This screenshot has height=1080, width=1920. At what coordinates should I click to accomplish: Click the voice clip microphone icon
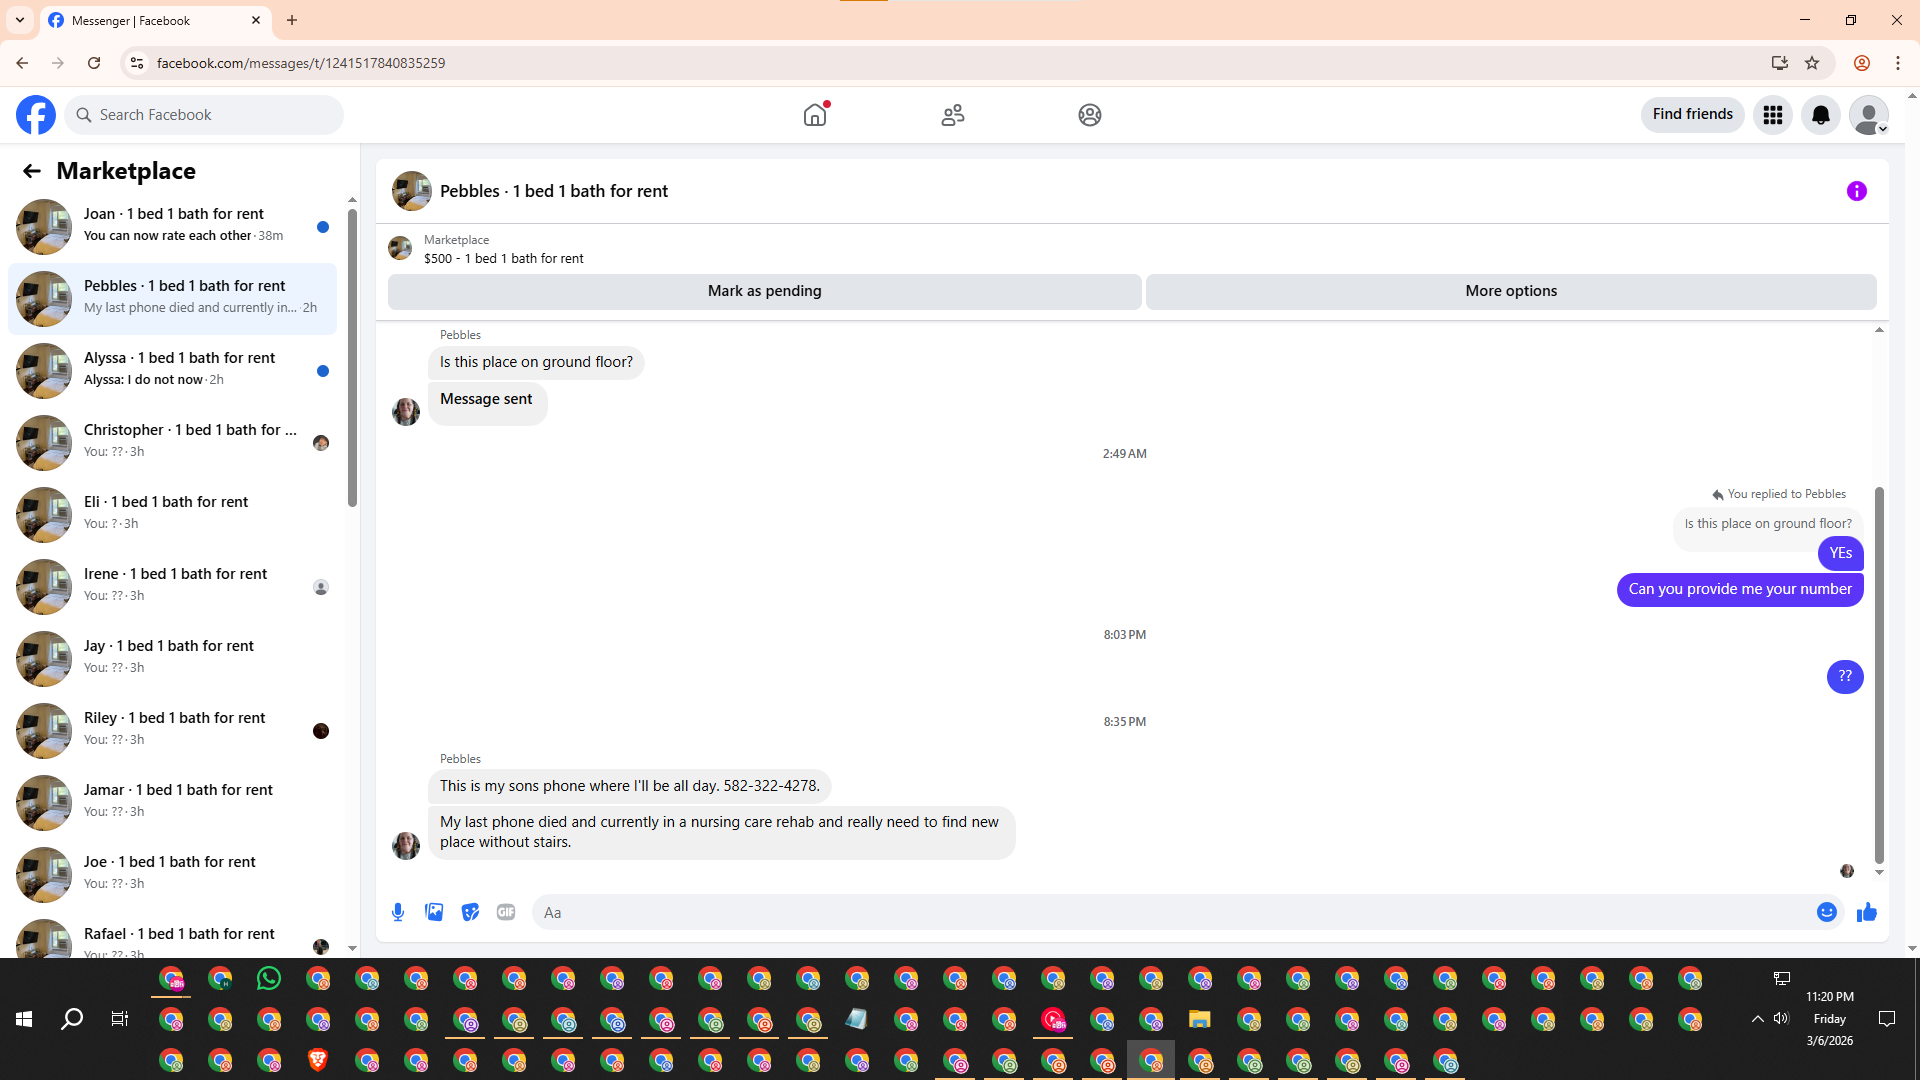pyautogui.click(x=398, y=912)
